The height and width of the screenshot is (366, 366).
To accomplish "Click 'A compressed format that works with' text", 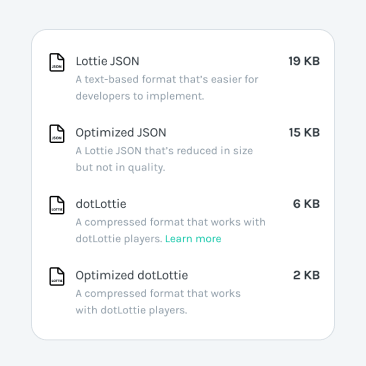I will point(171,222).
